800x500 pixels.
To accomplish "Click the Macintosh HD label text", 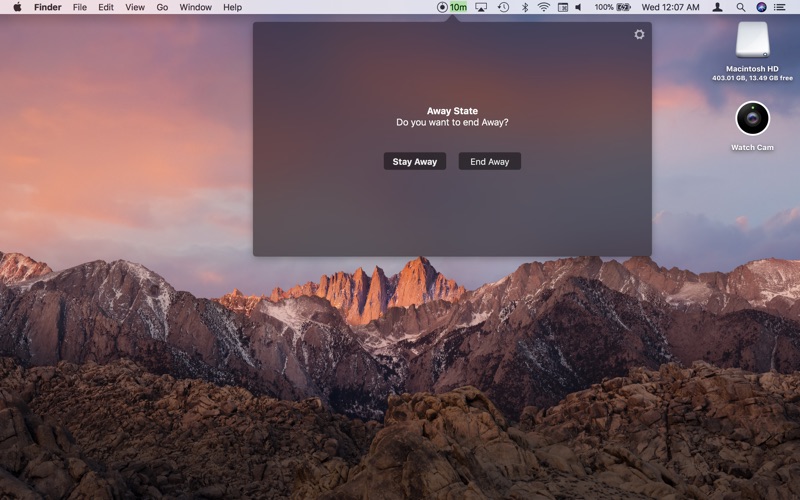I will click(752, 69).
